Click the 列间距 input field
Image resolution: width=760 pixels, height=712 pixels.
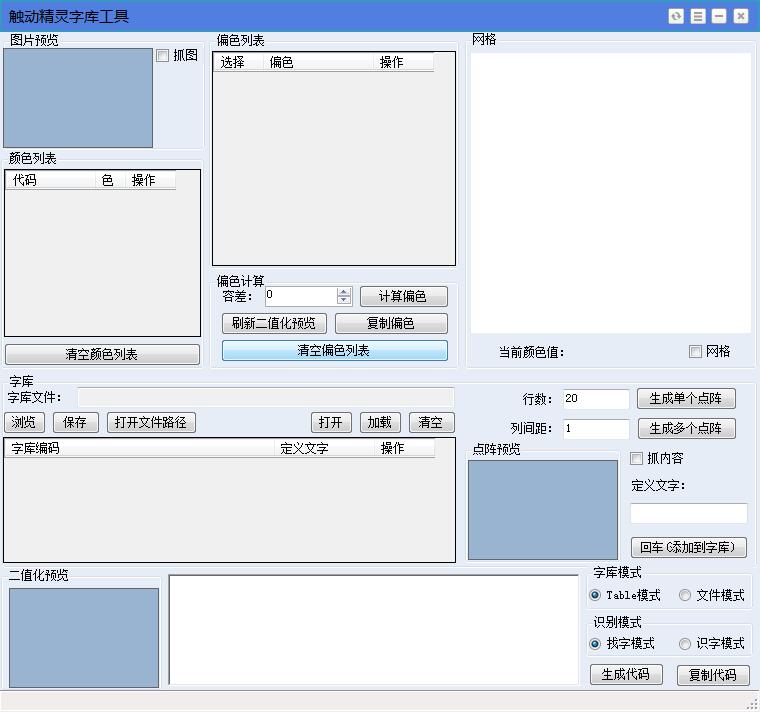596,429
